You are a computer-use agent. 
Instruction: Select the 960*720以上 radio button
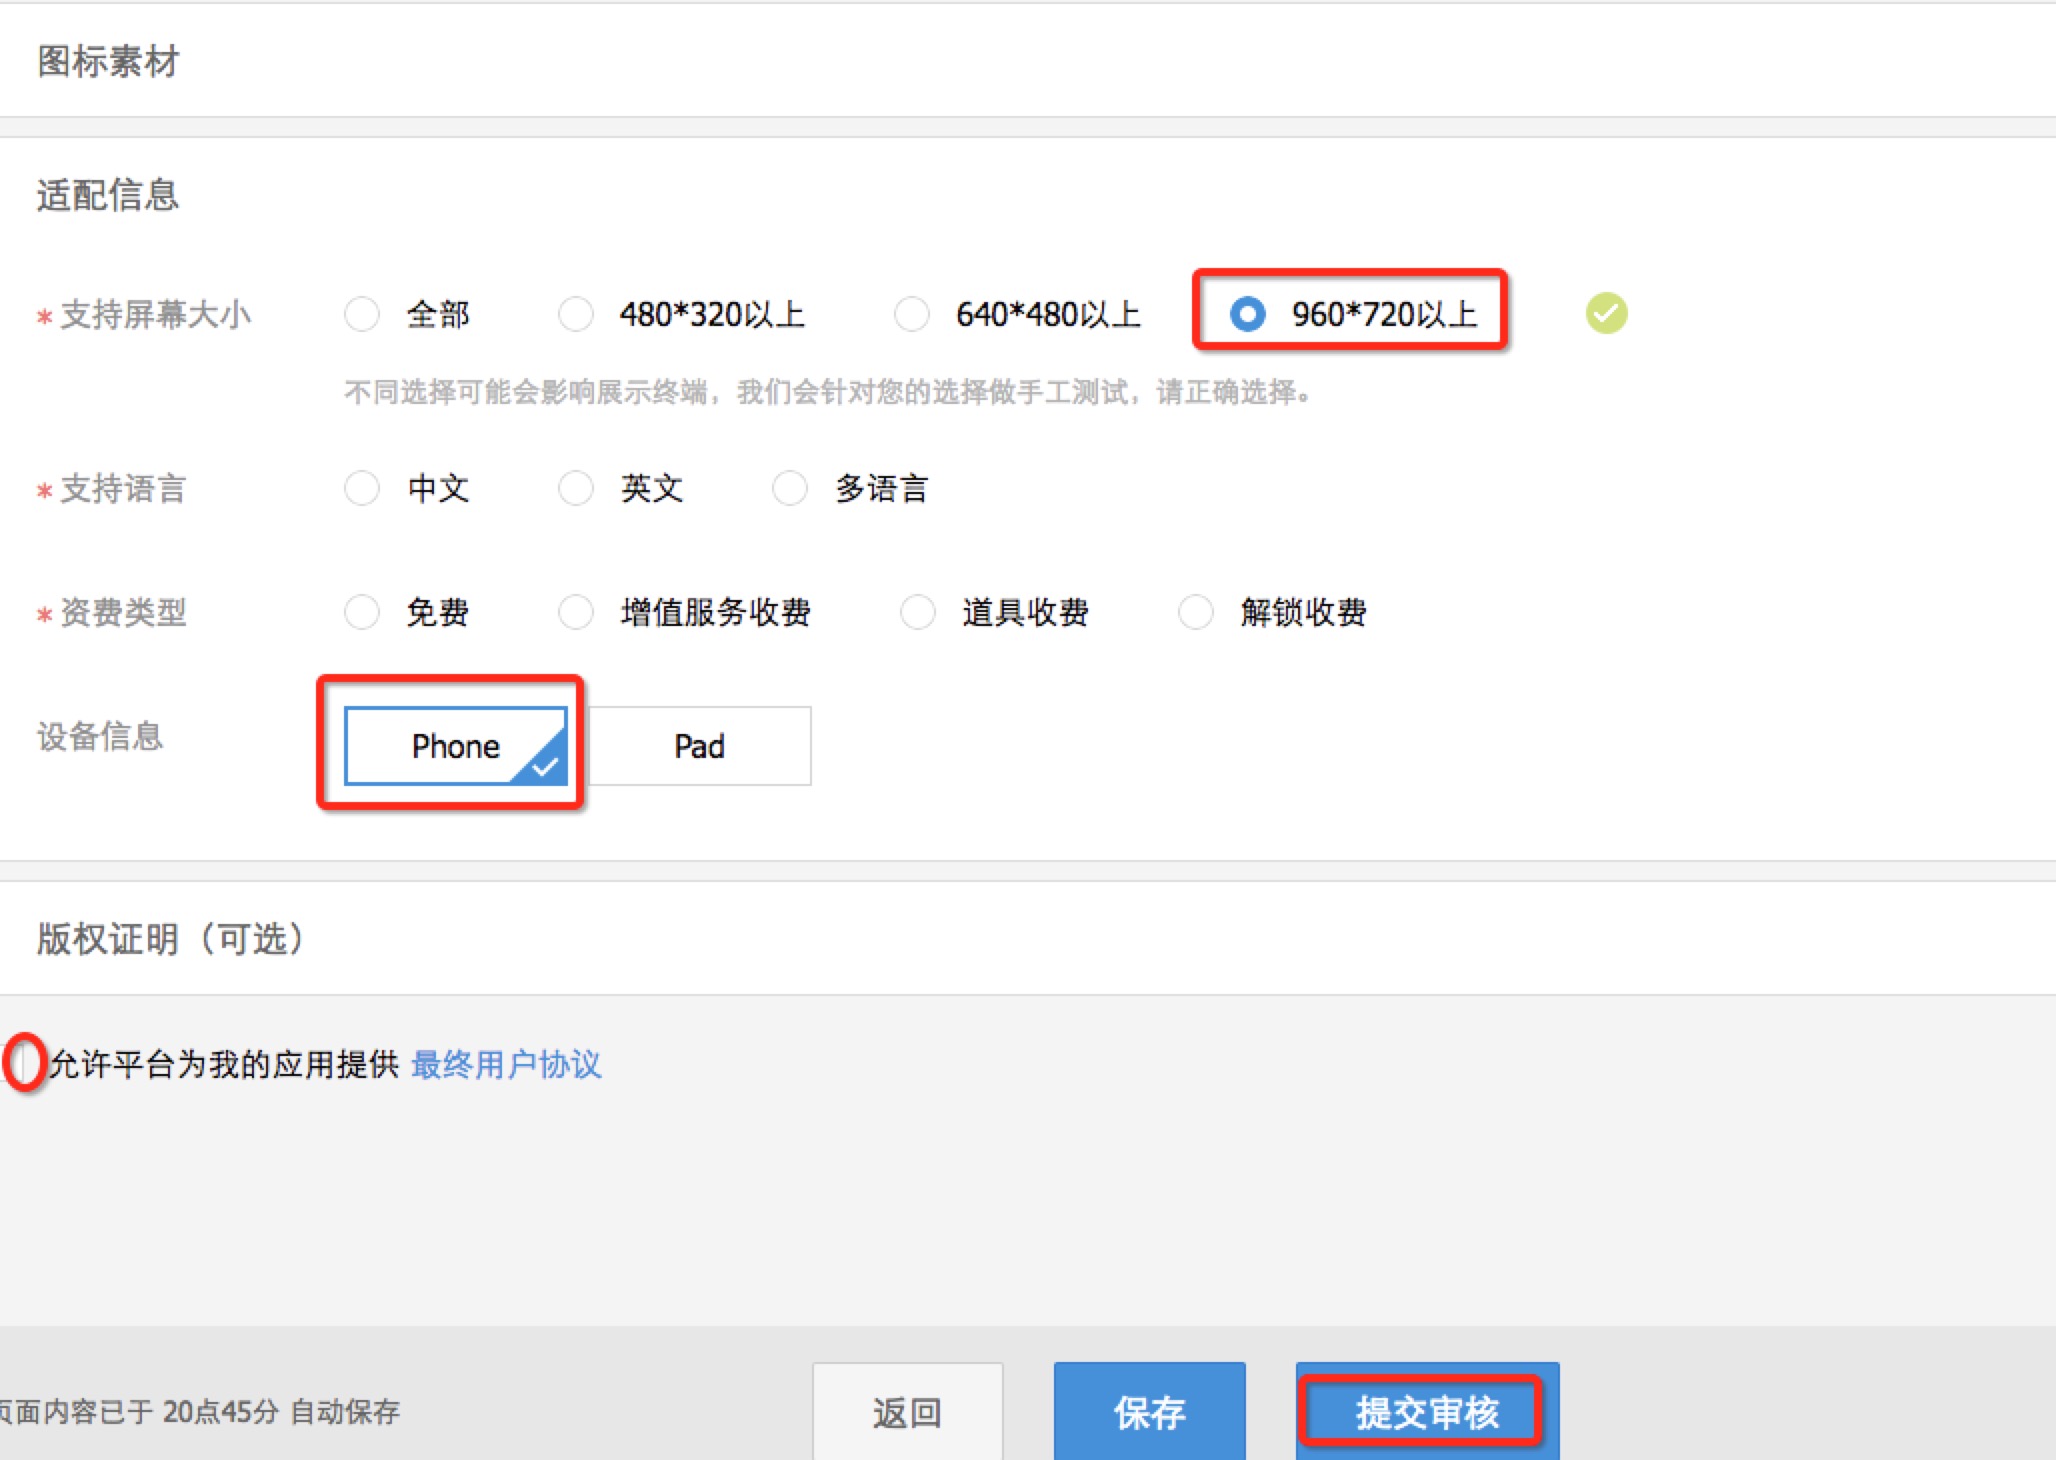1247,314
